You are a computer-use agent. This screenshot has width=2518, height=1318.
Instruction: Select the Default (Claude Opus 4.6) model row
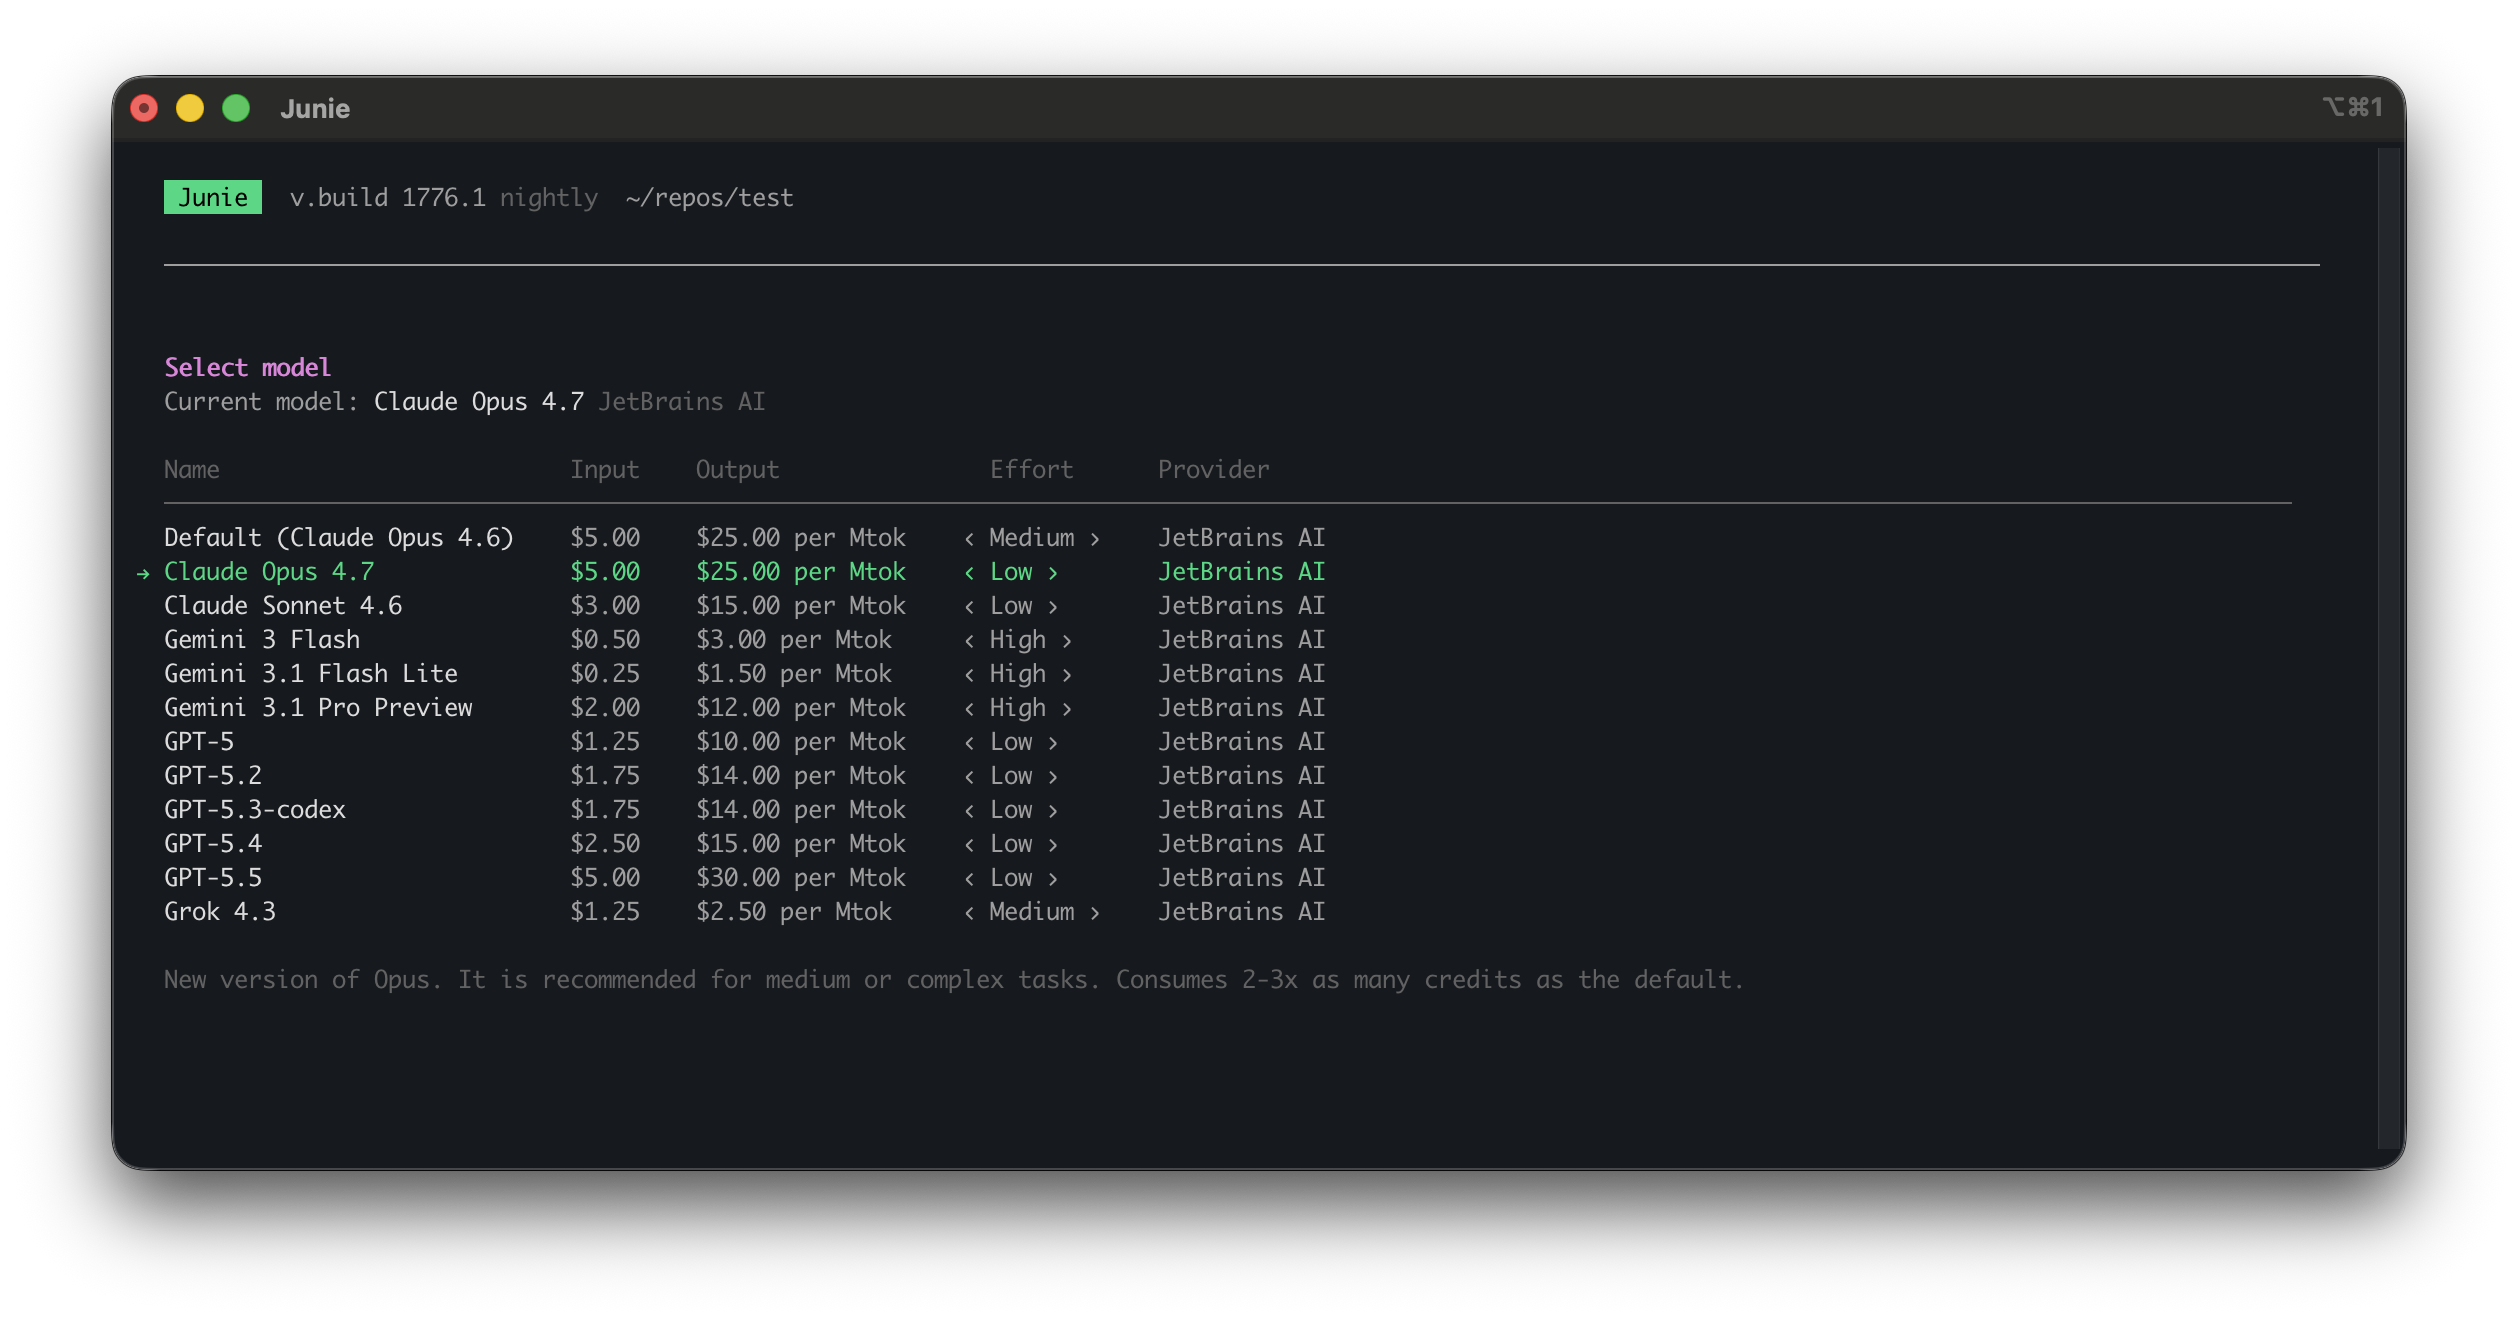(x=744, y=538)
